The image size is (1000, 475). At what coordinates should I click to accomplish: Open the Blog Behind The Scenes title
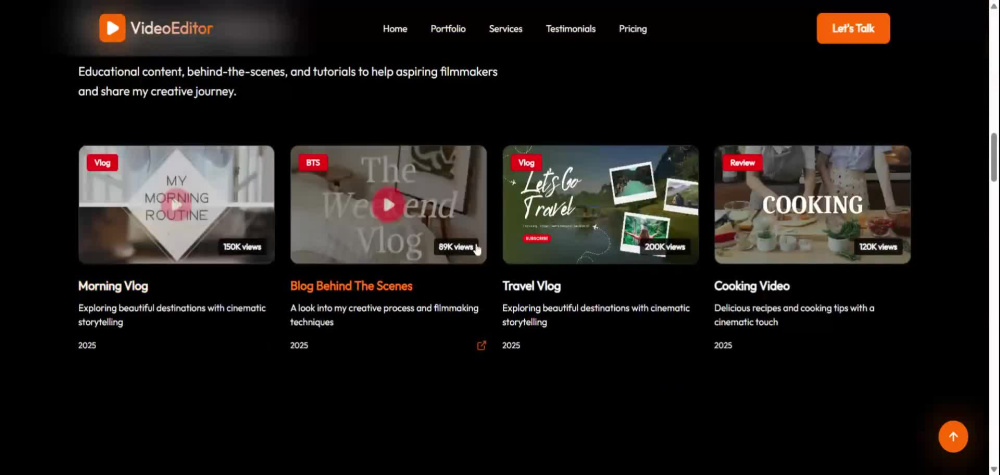(351, 286)
